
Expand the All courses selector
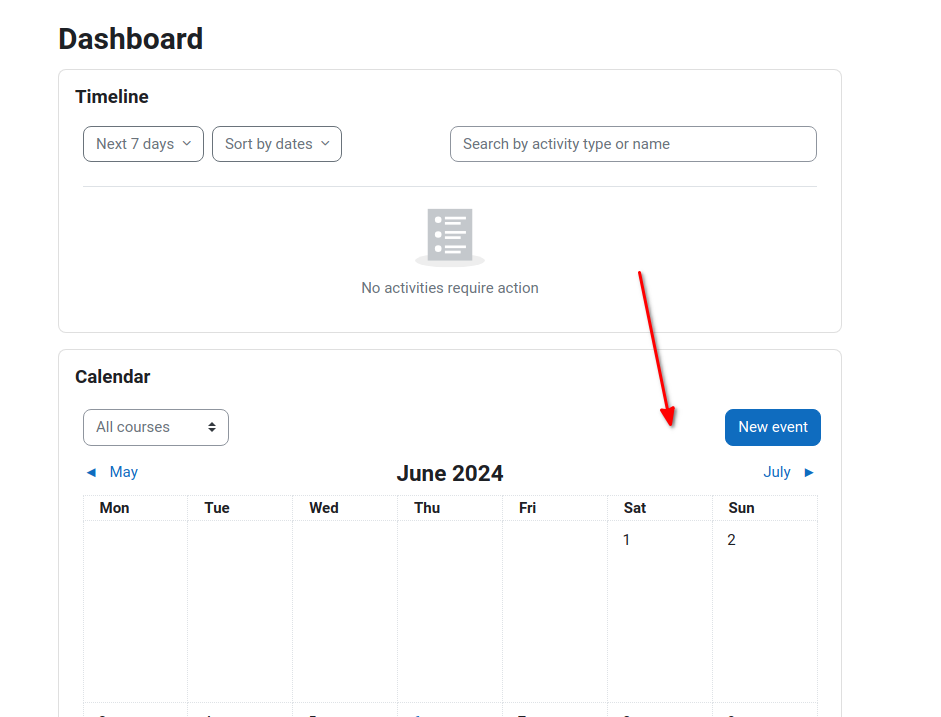point(156,427)
